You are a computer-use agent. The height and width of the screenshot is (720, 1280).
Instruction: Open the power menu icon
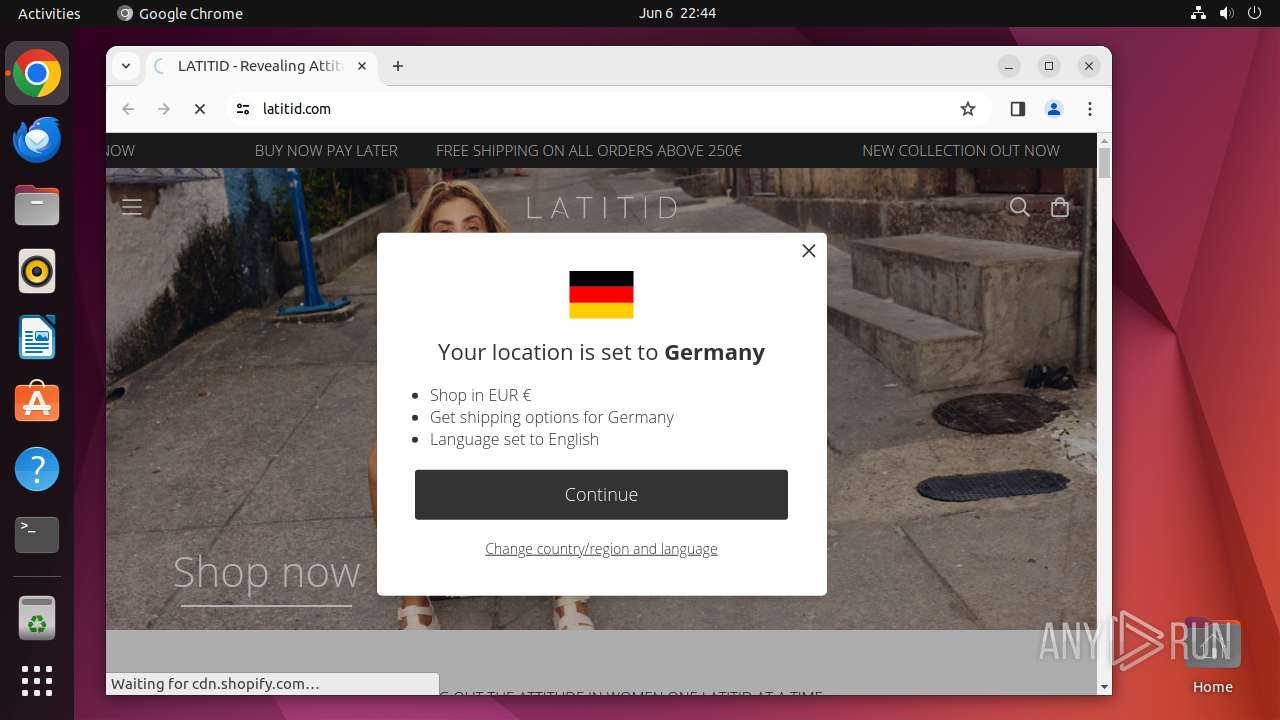pyautogui.click(x=1254, y=13)
